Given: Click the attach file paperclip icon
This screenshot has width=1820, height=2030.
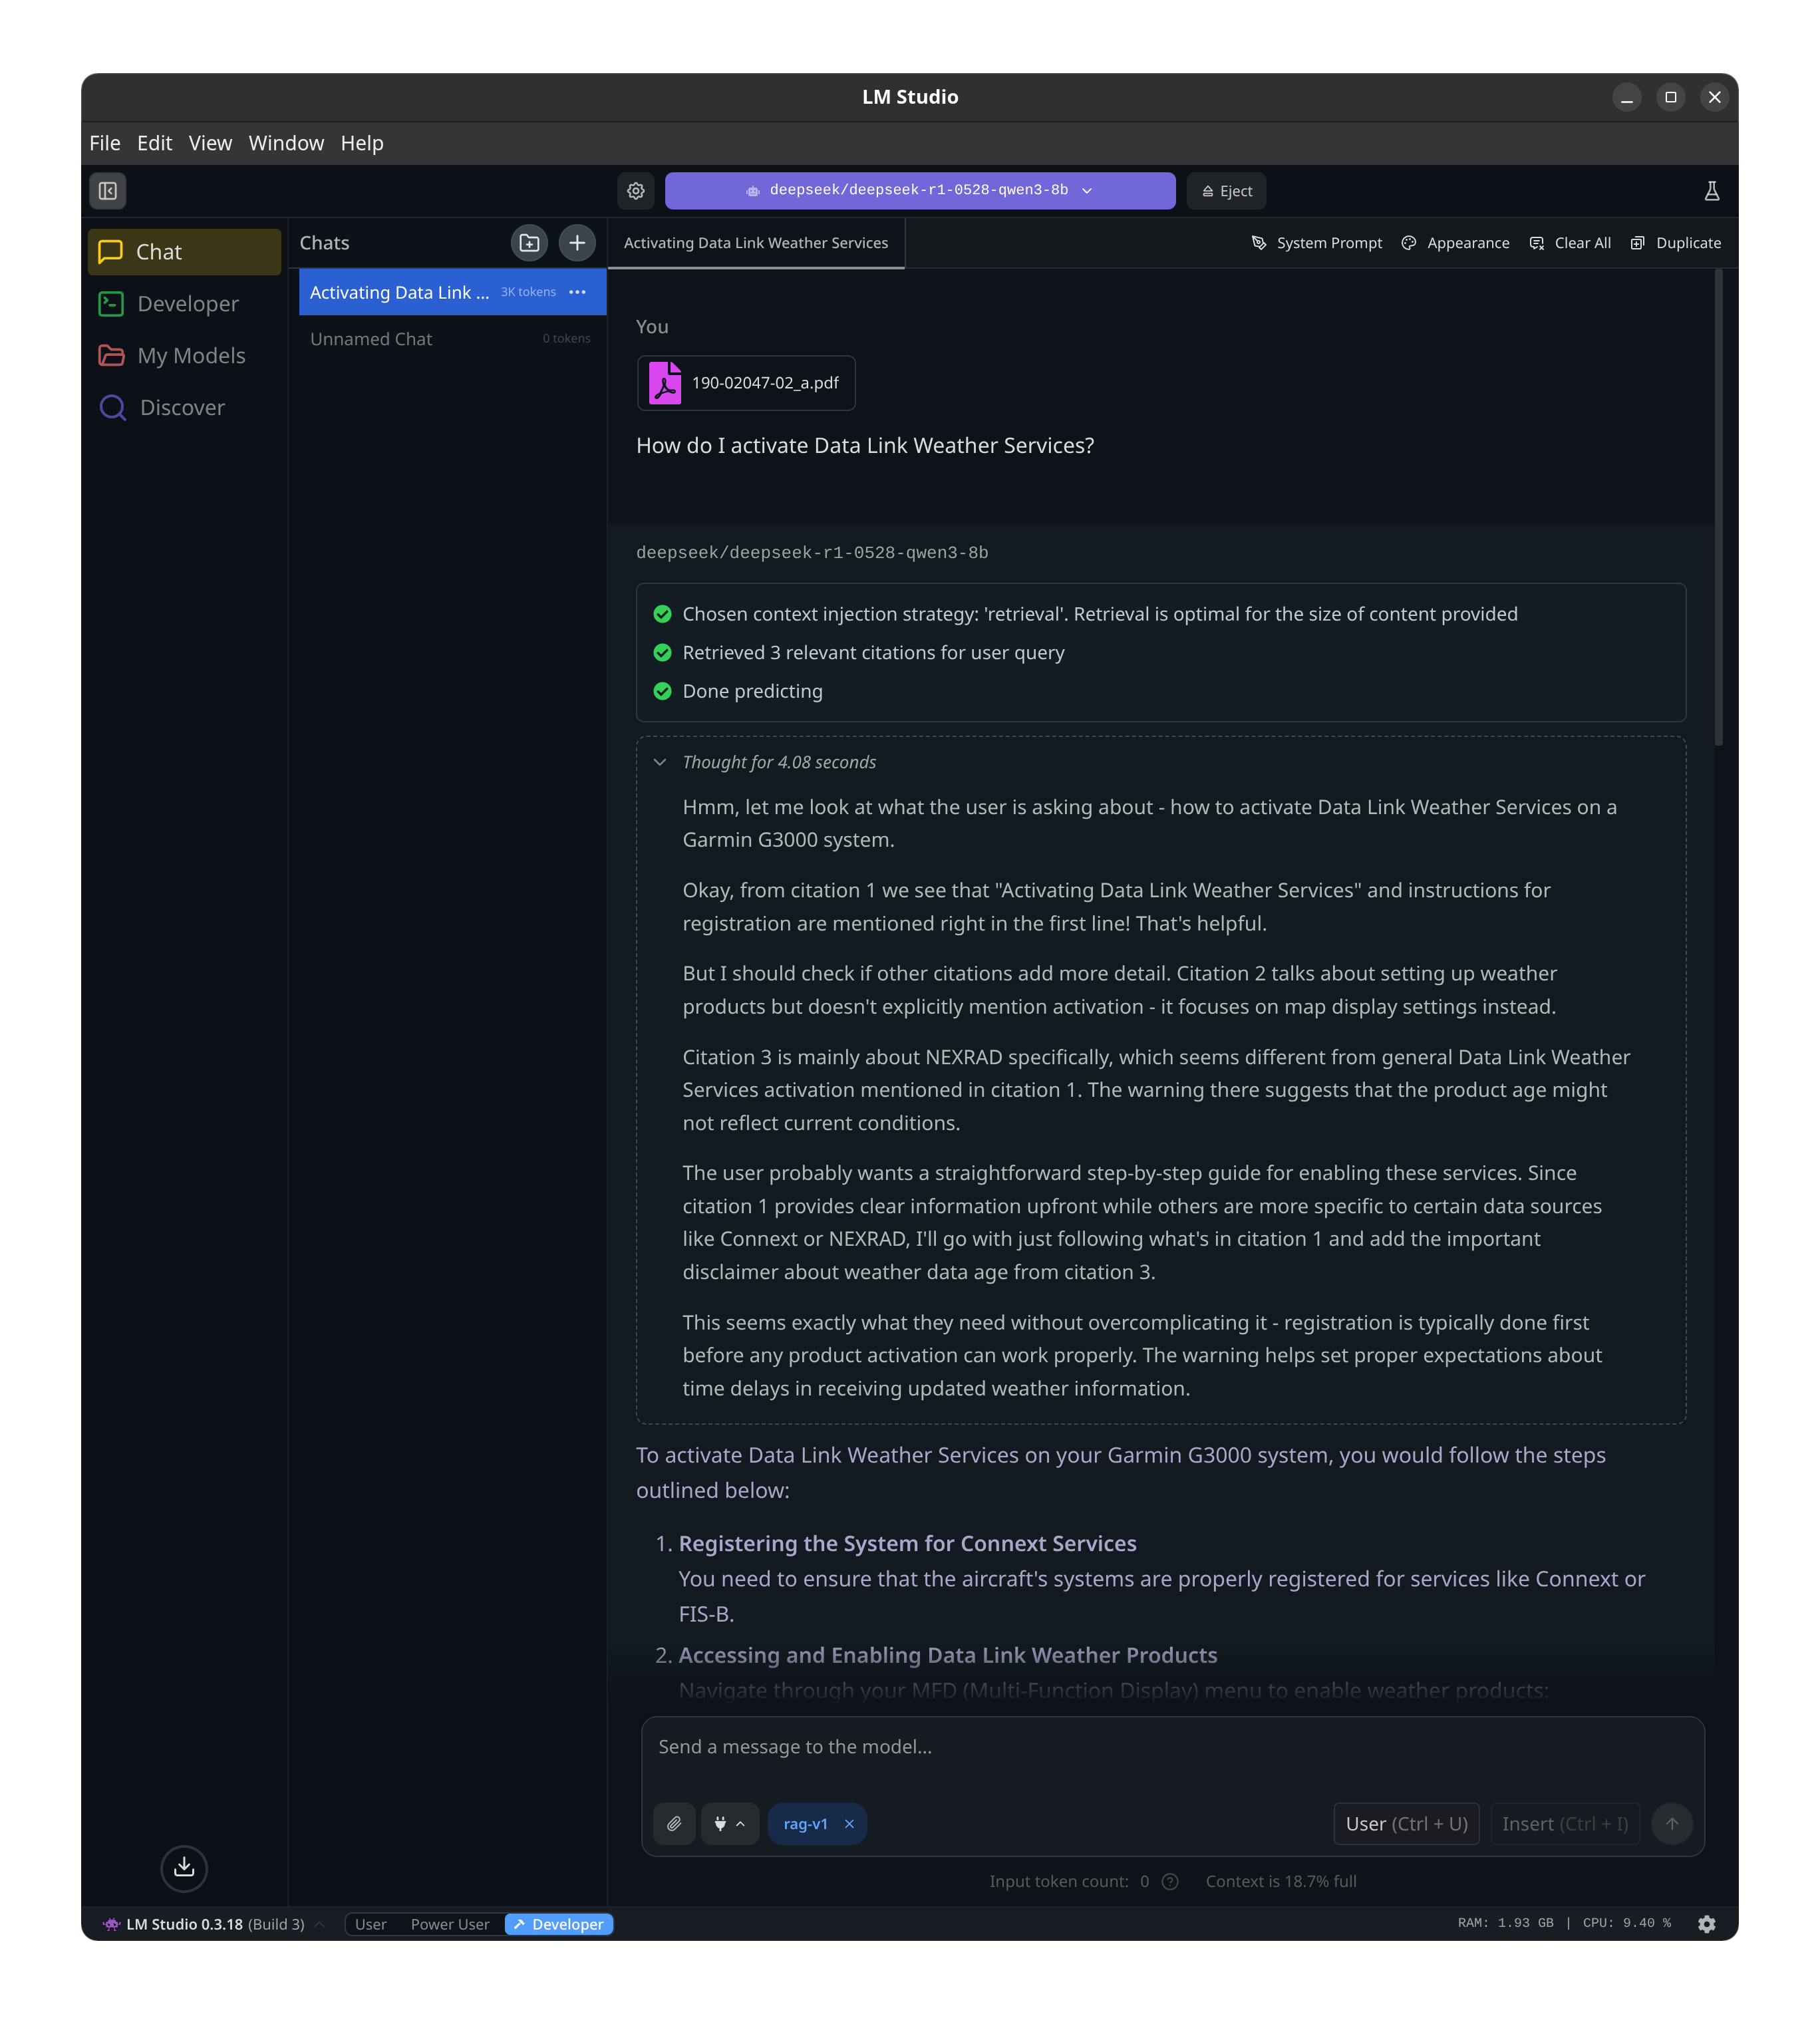Looking at the screenshot, I should click(674, 1824).
